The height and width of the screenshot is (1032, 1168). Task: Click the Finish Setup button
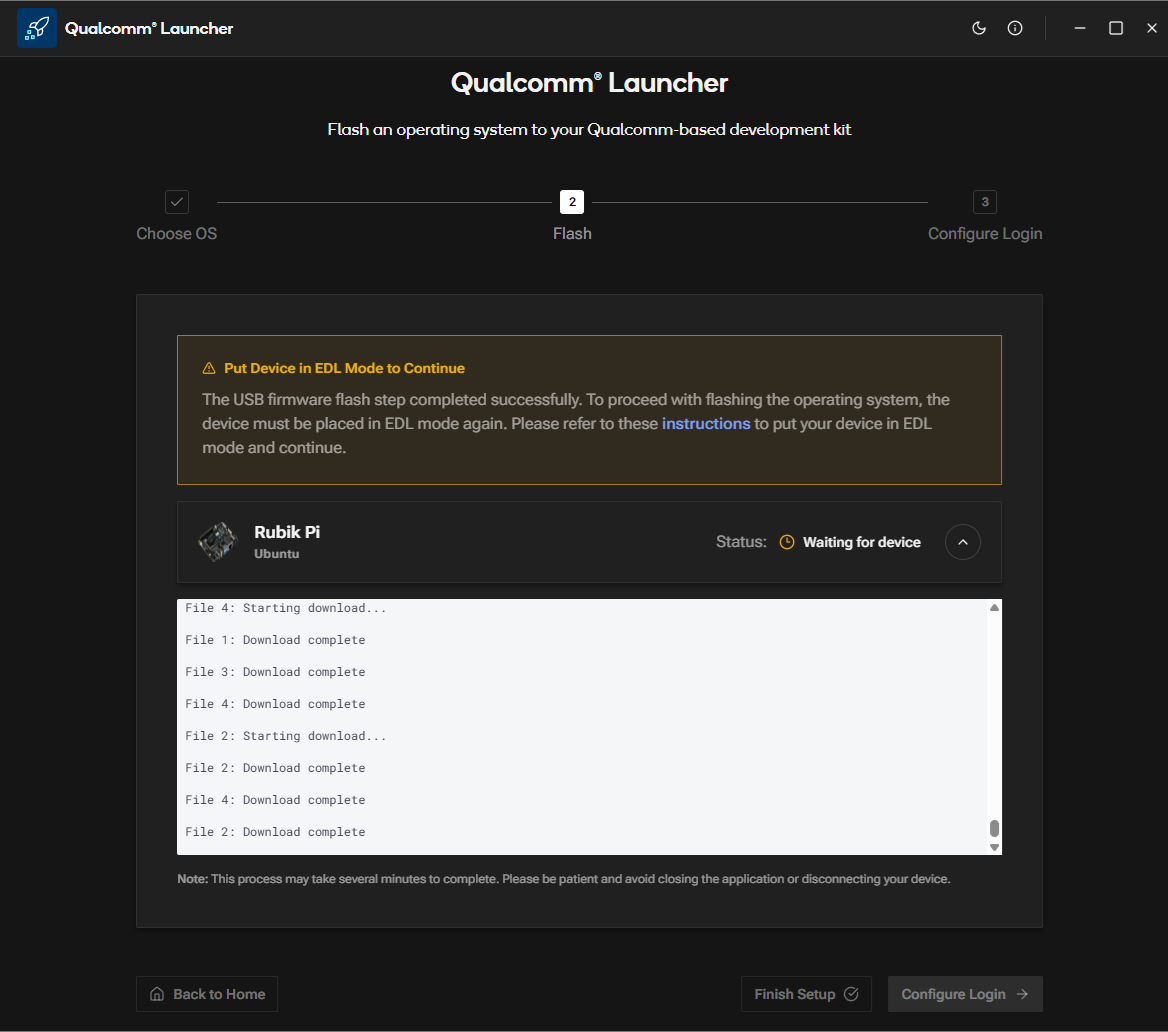click(x=806, y=994)
